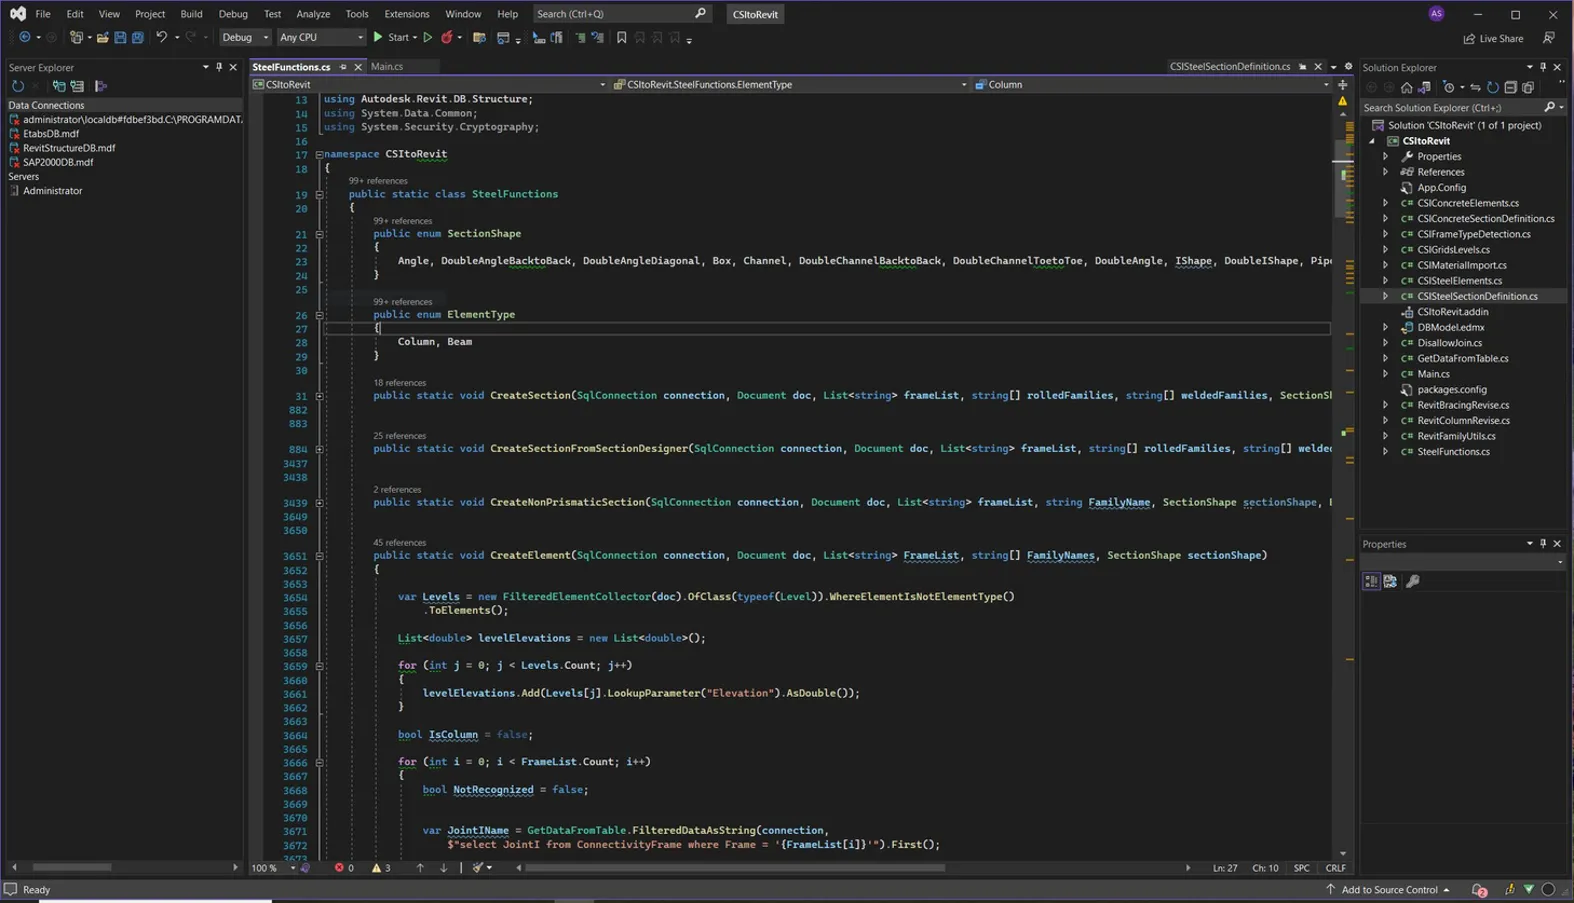Expand the CSIConcreteElements.cs node
This screenshot has height=903, width=1574.
click(x=1386, y=203)
